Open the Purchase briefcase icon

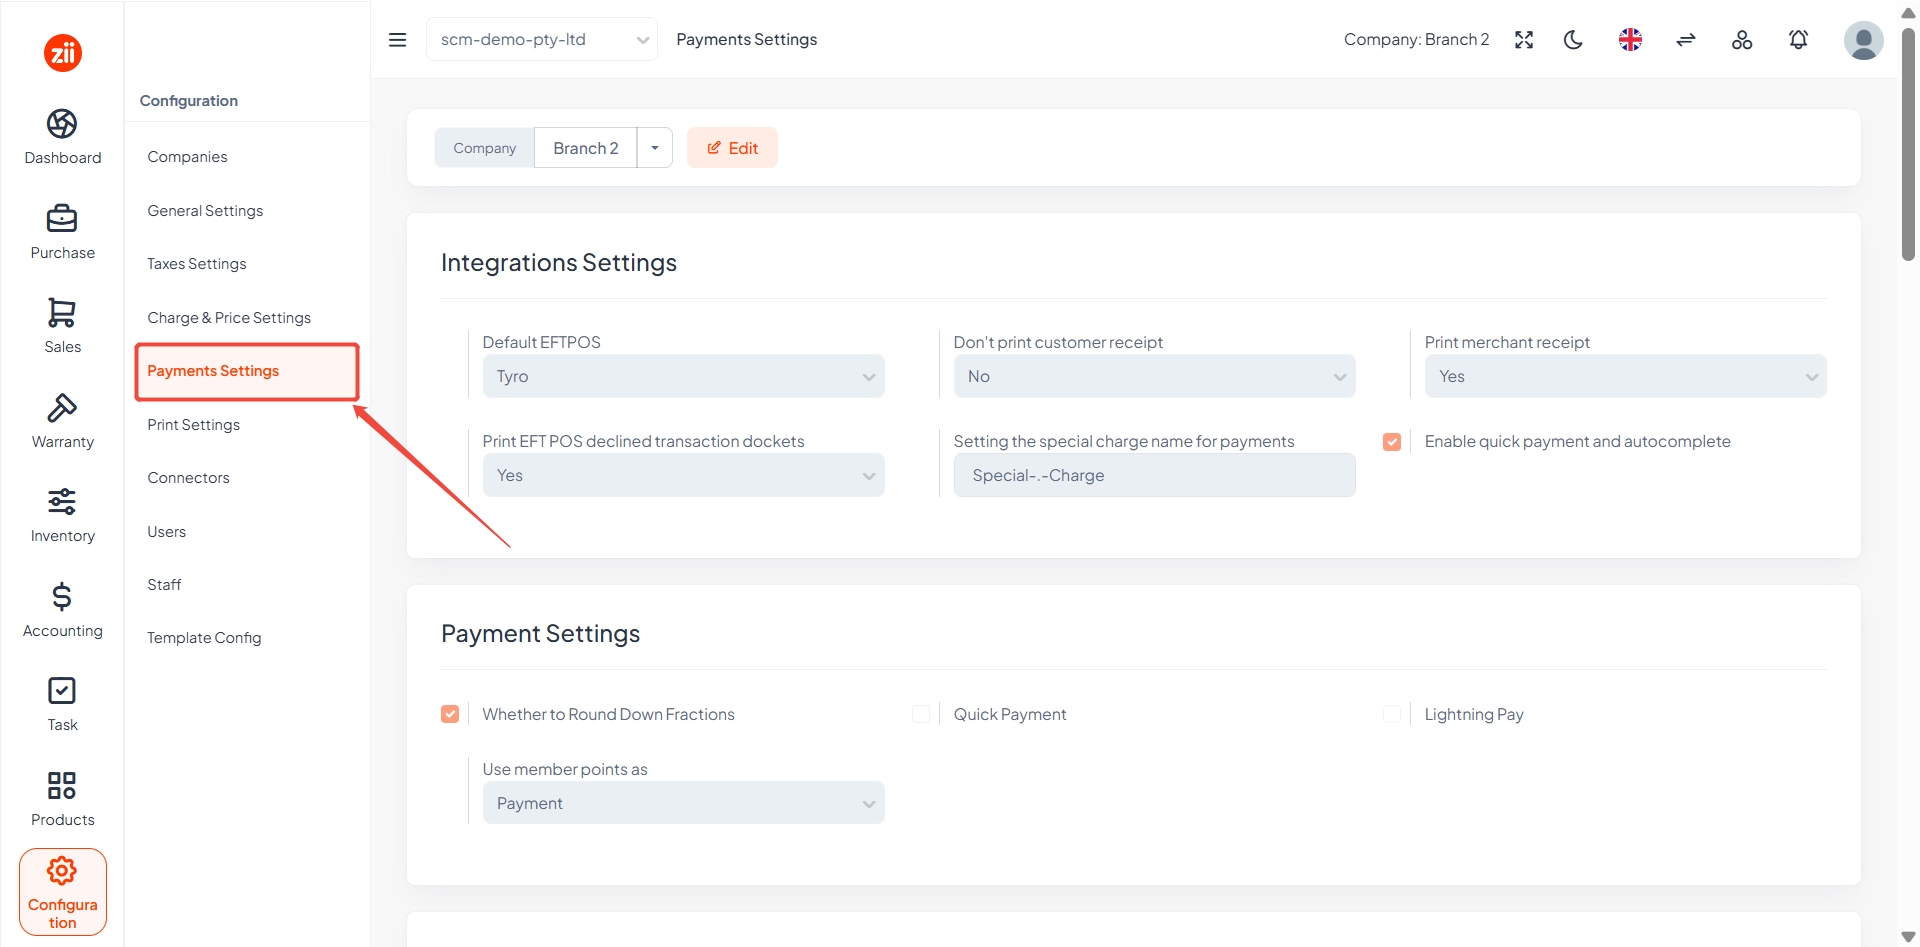[x=62, y=218]
